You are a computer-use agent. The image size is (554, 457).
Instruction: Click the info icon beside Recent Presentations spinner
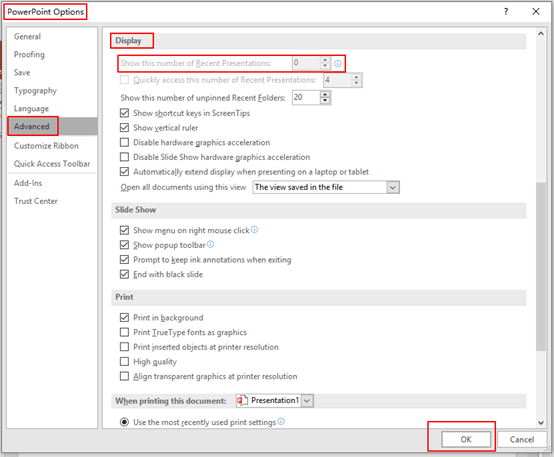click(x=337, y=64)
